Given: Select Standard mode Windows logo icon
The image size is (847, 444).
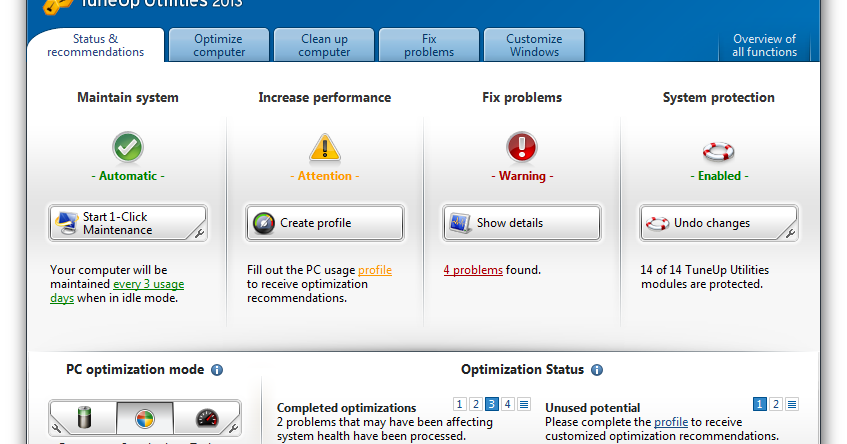Looking at the screenshot, I should tap(145, 418).
